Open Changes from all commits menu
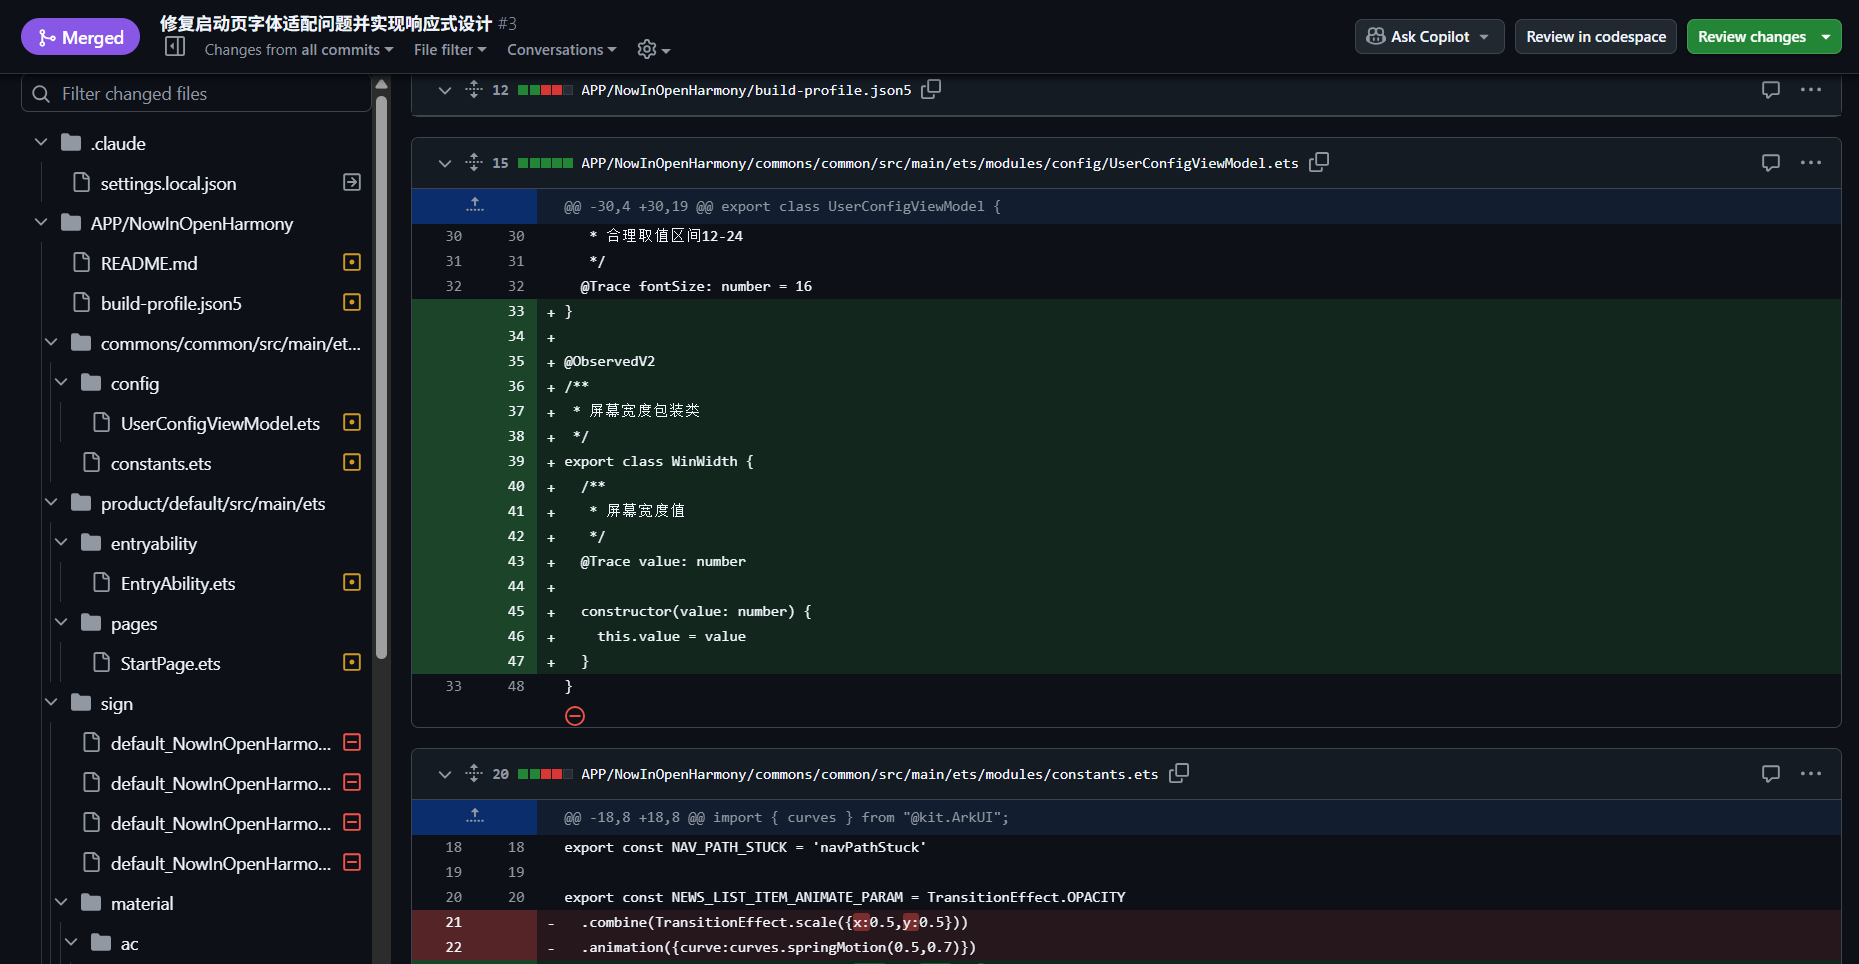This screenshot has width=1859, height=964. point(298,50)
